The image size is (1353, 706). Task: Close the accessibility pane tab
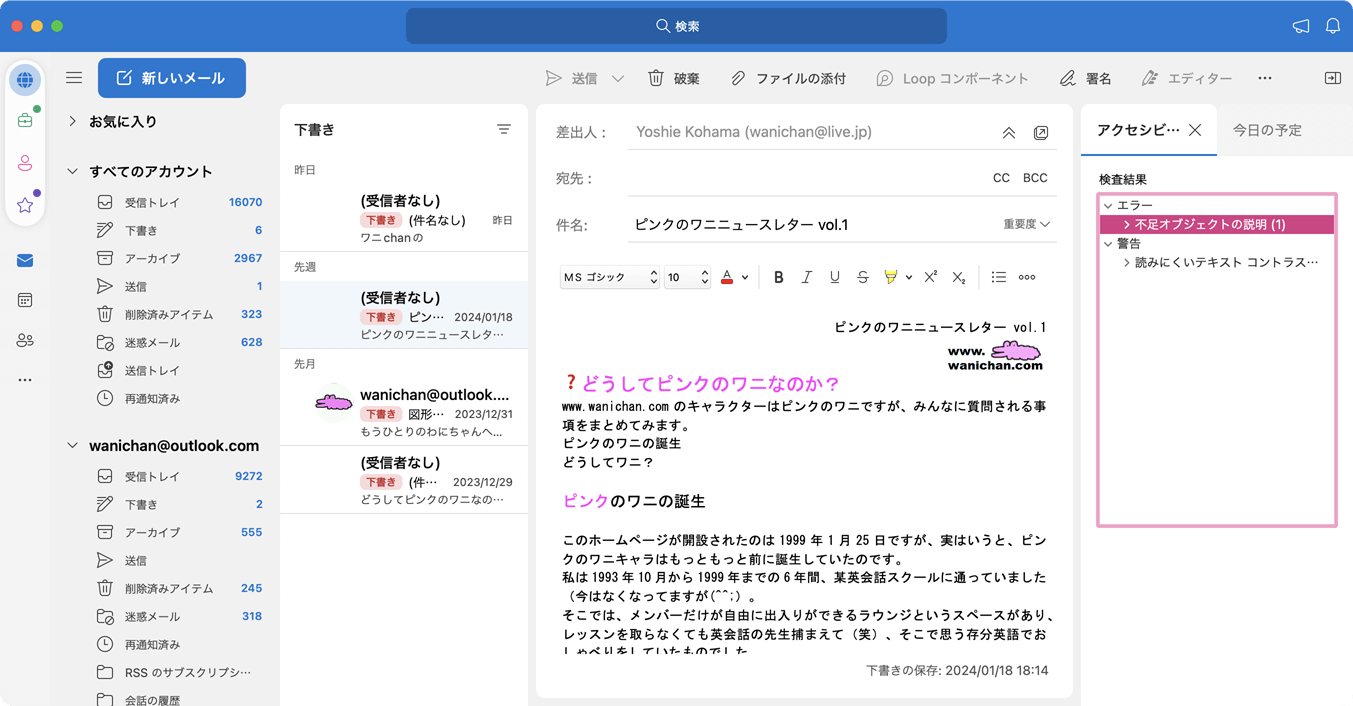[1195, 130]
